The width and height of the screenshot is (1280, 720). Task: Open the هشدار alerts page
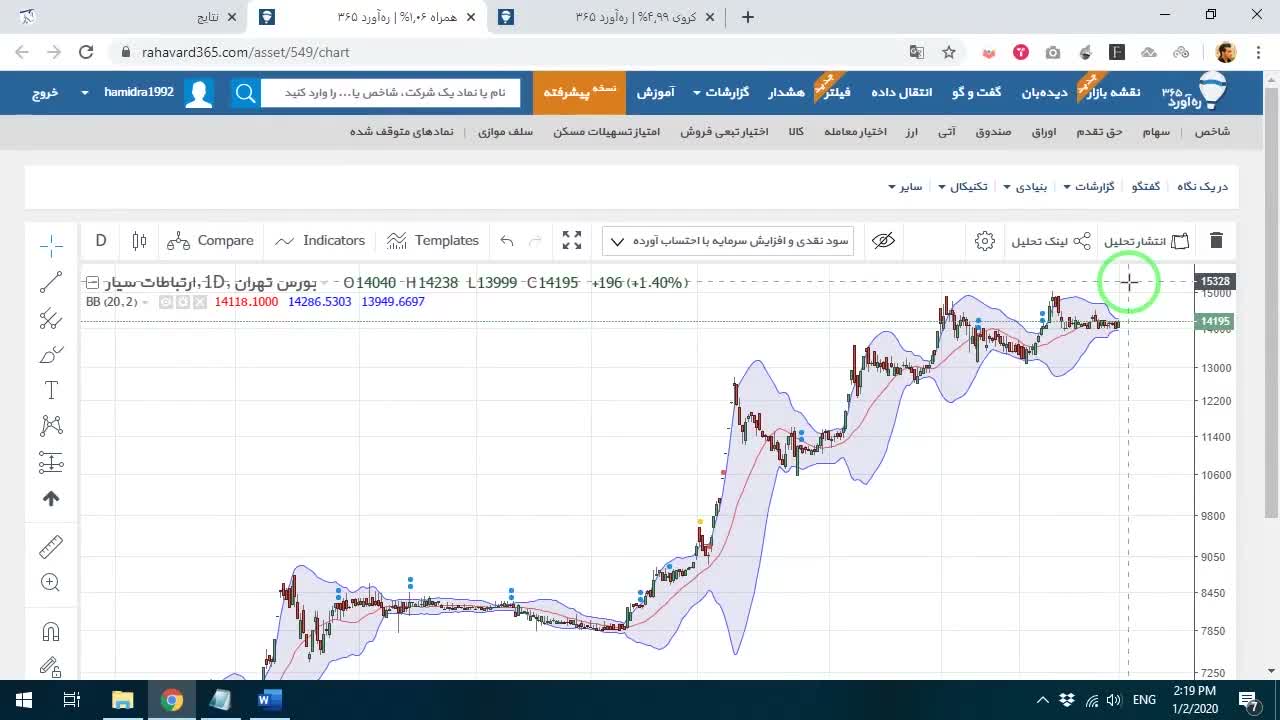[x=786, y=92]
